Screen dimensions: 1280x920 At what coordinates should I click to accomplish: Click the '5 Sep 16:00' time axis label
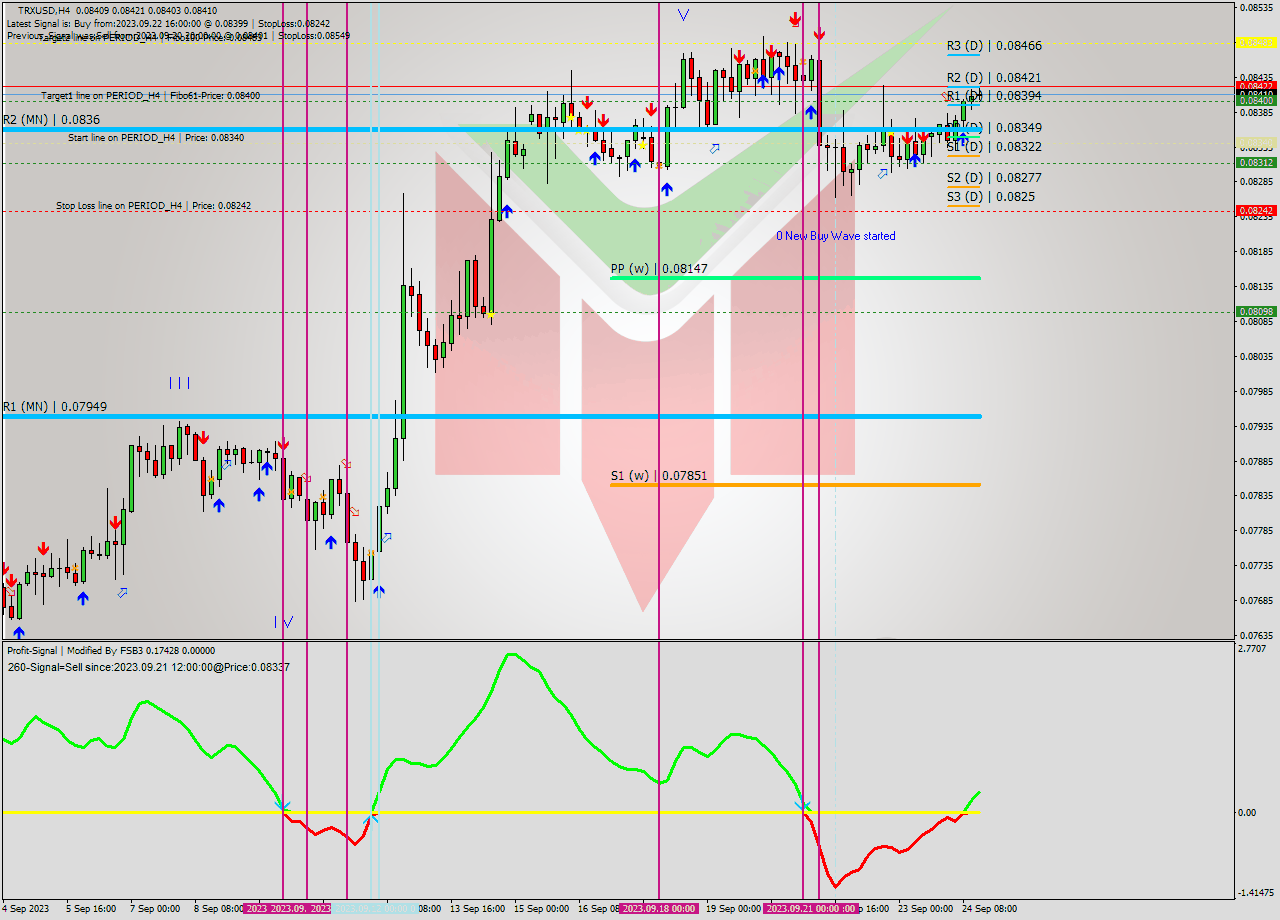pos(89,909)
